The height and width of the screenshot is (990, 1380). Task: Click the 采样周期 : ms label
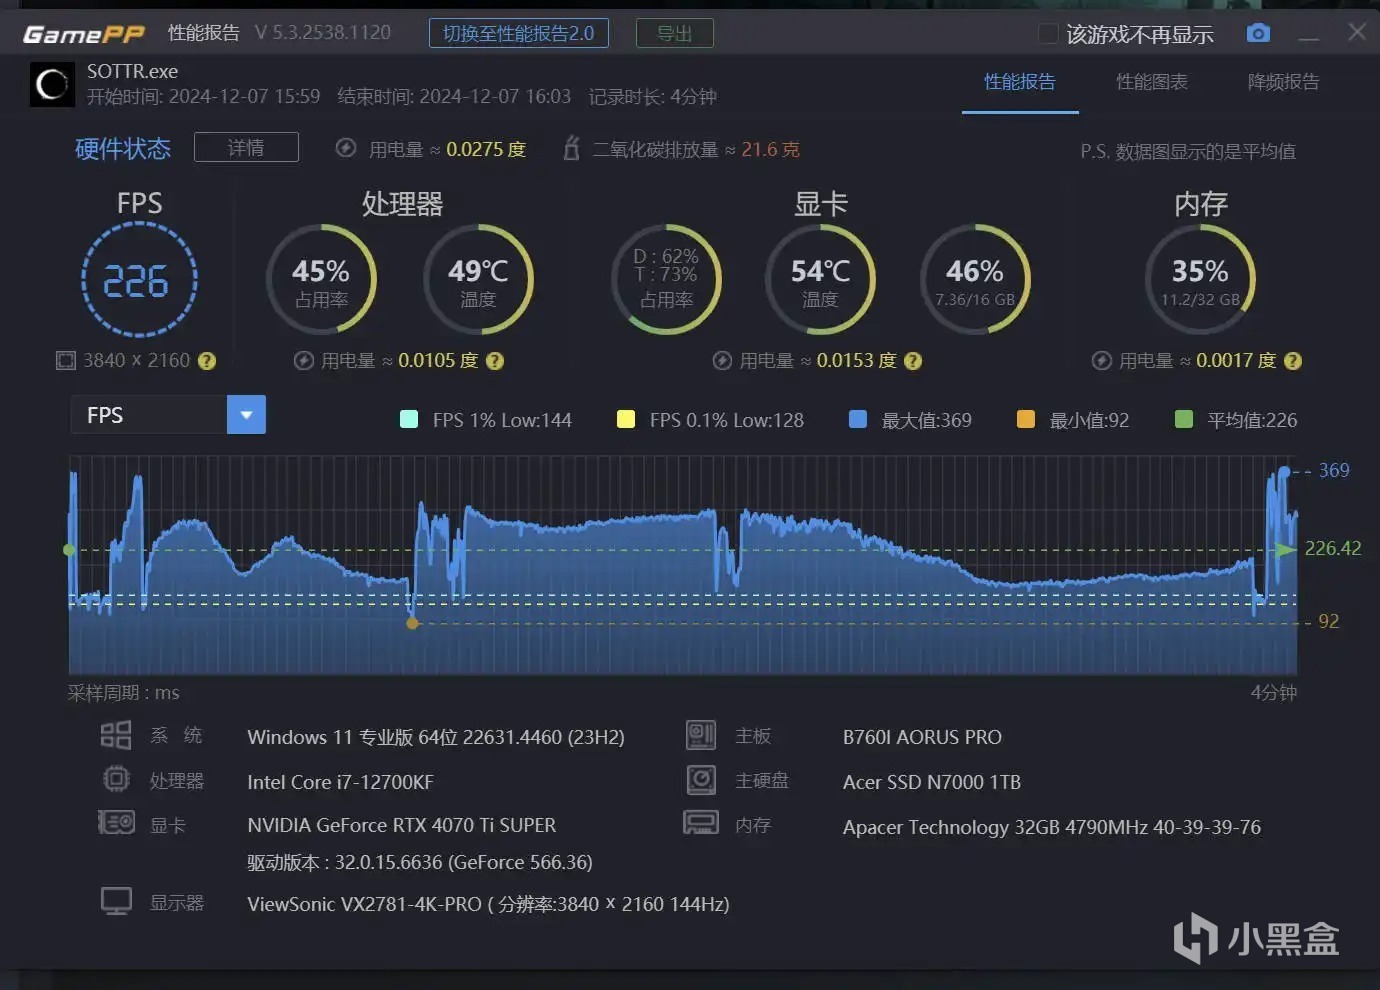123,693
